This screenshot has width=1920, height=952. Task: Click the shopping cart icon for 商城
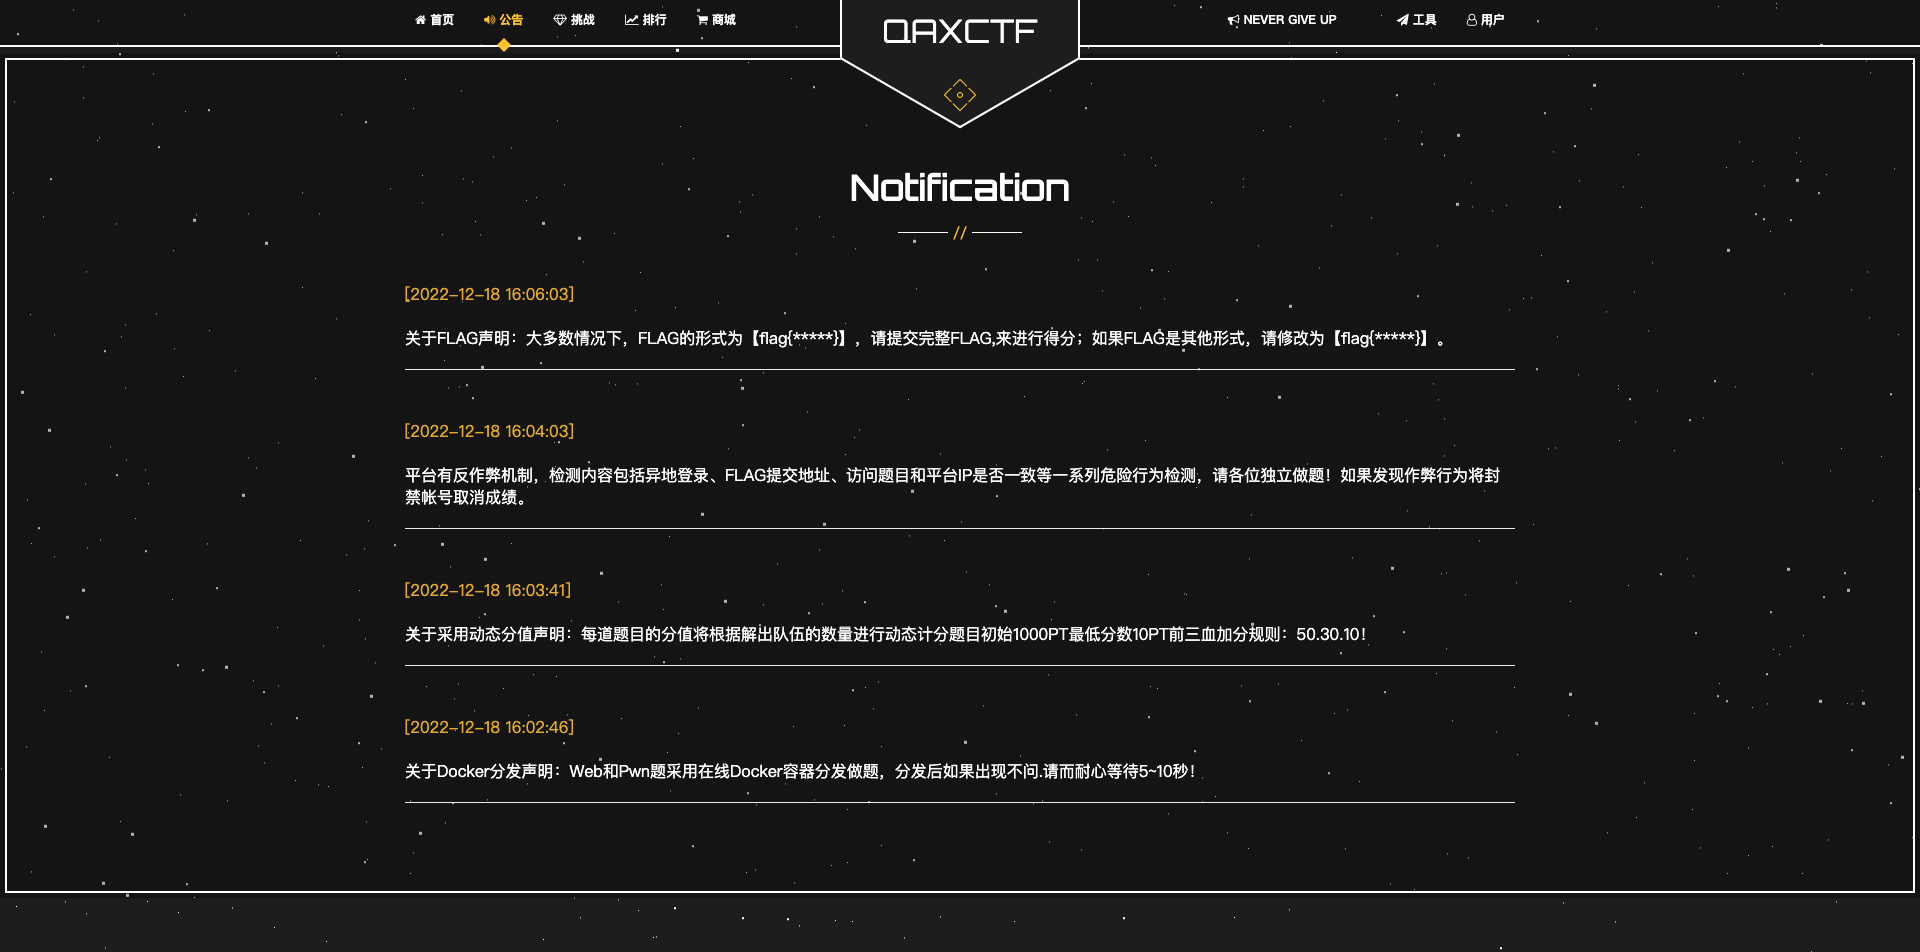coord(702,19)
